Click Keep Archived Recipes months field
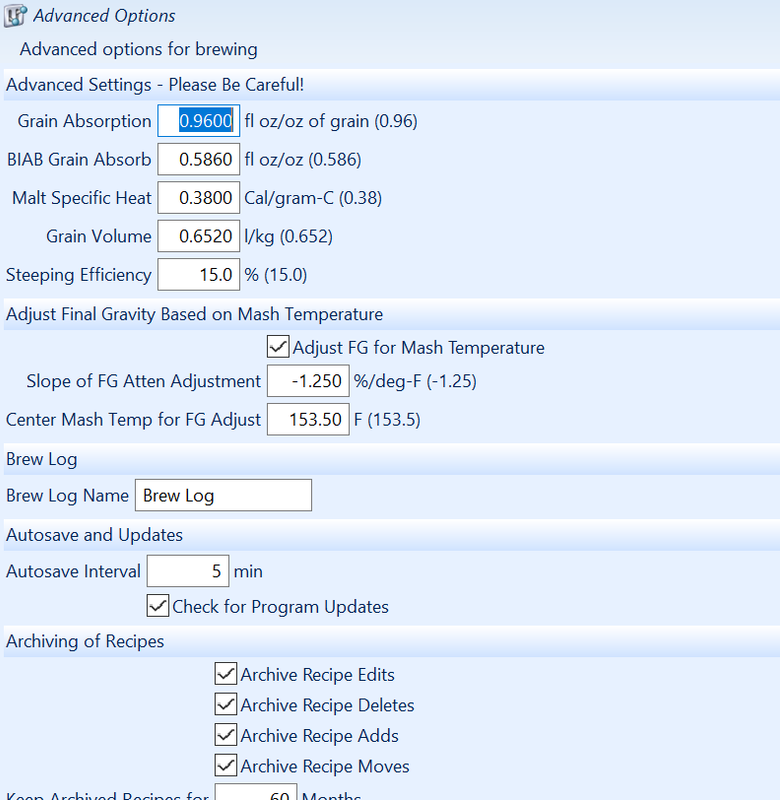 256,792
